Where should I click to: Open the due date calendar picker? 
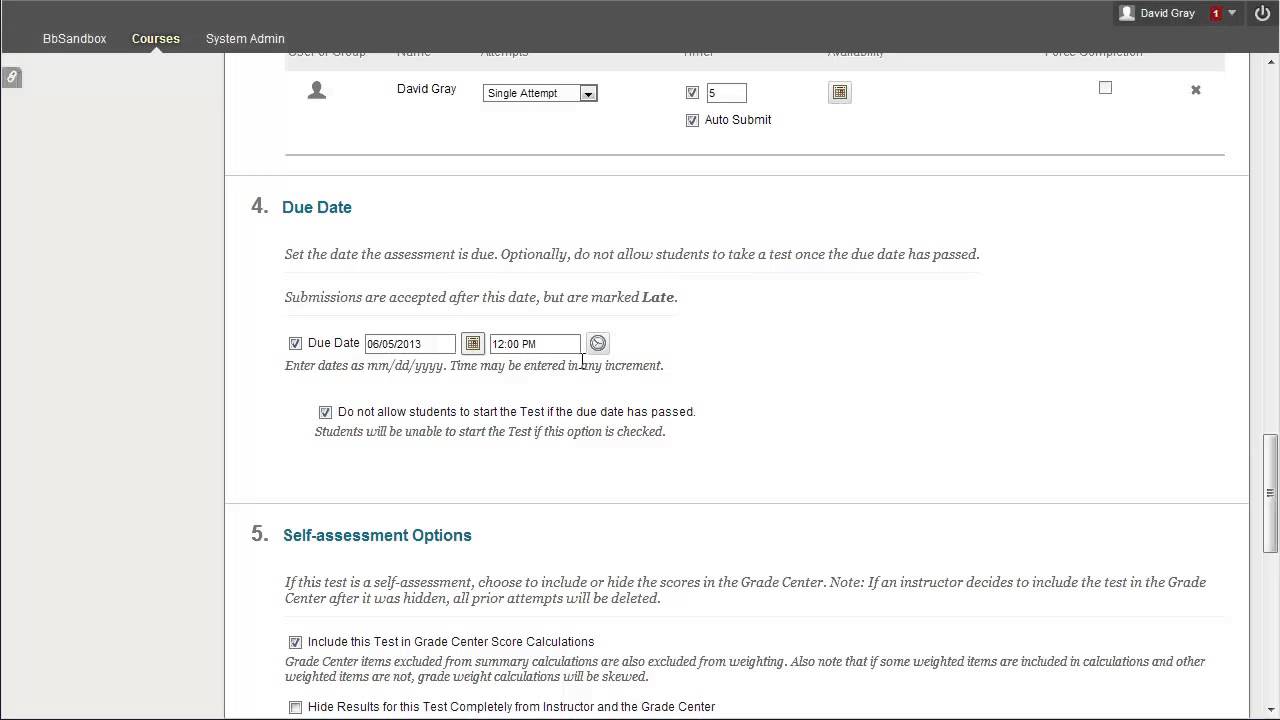473,343
